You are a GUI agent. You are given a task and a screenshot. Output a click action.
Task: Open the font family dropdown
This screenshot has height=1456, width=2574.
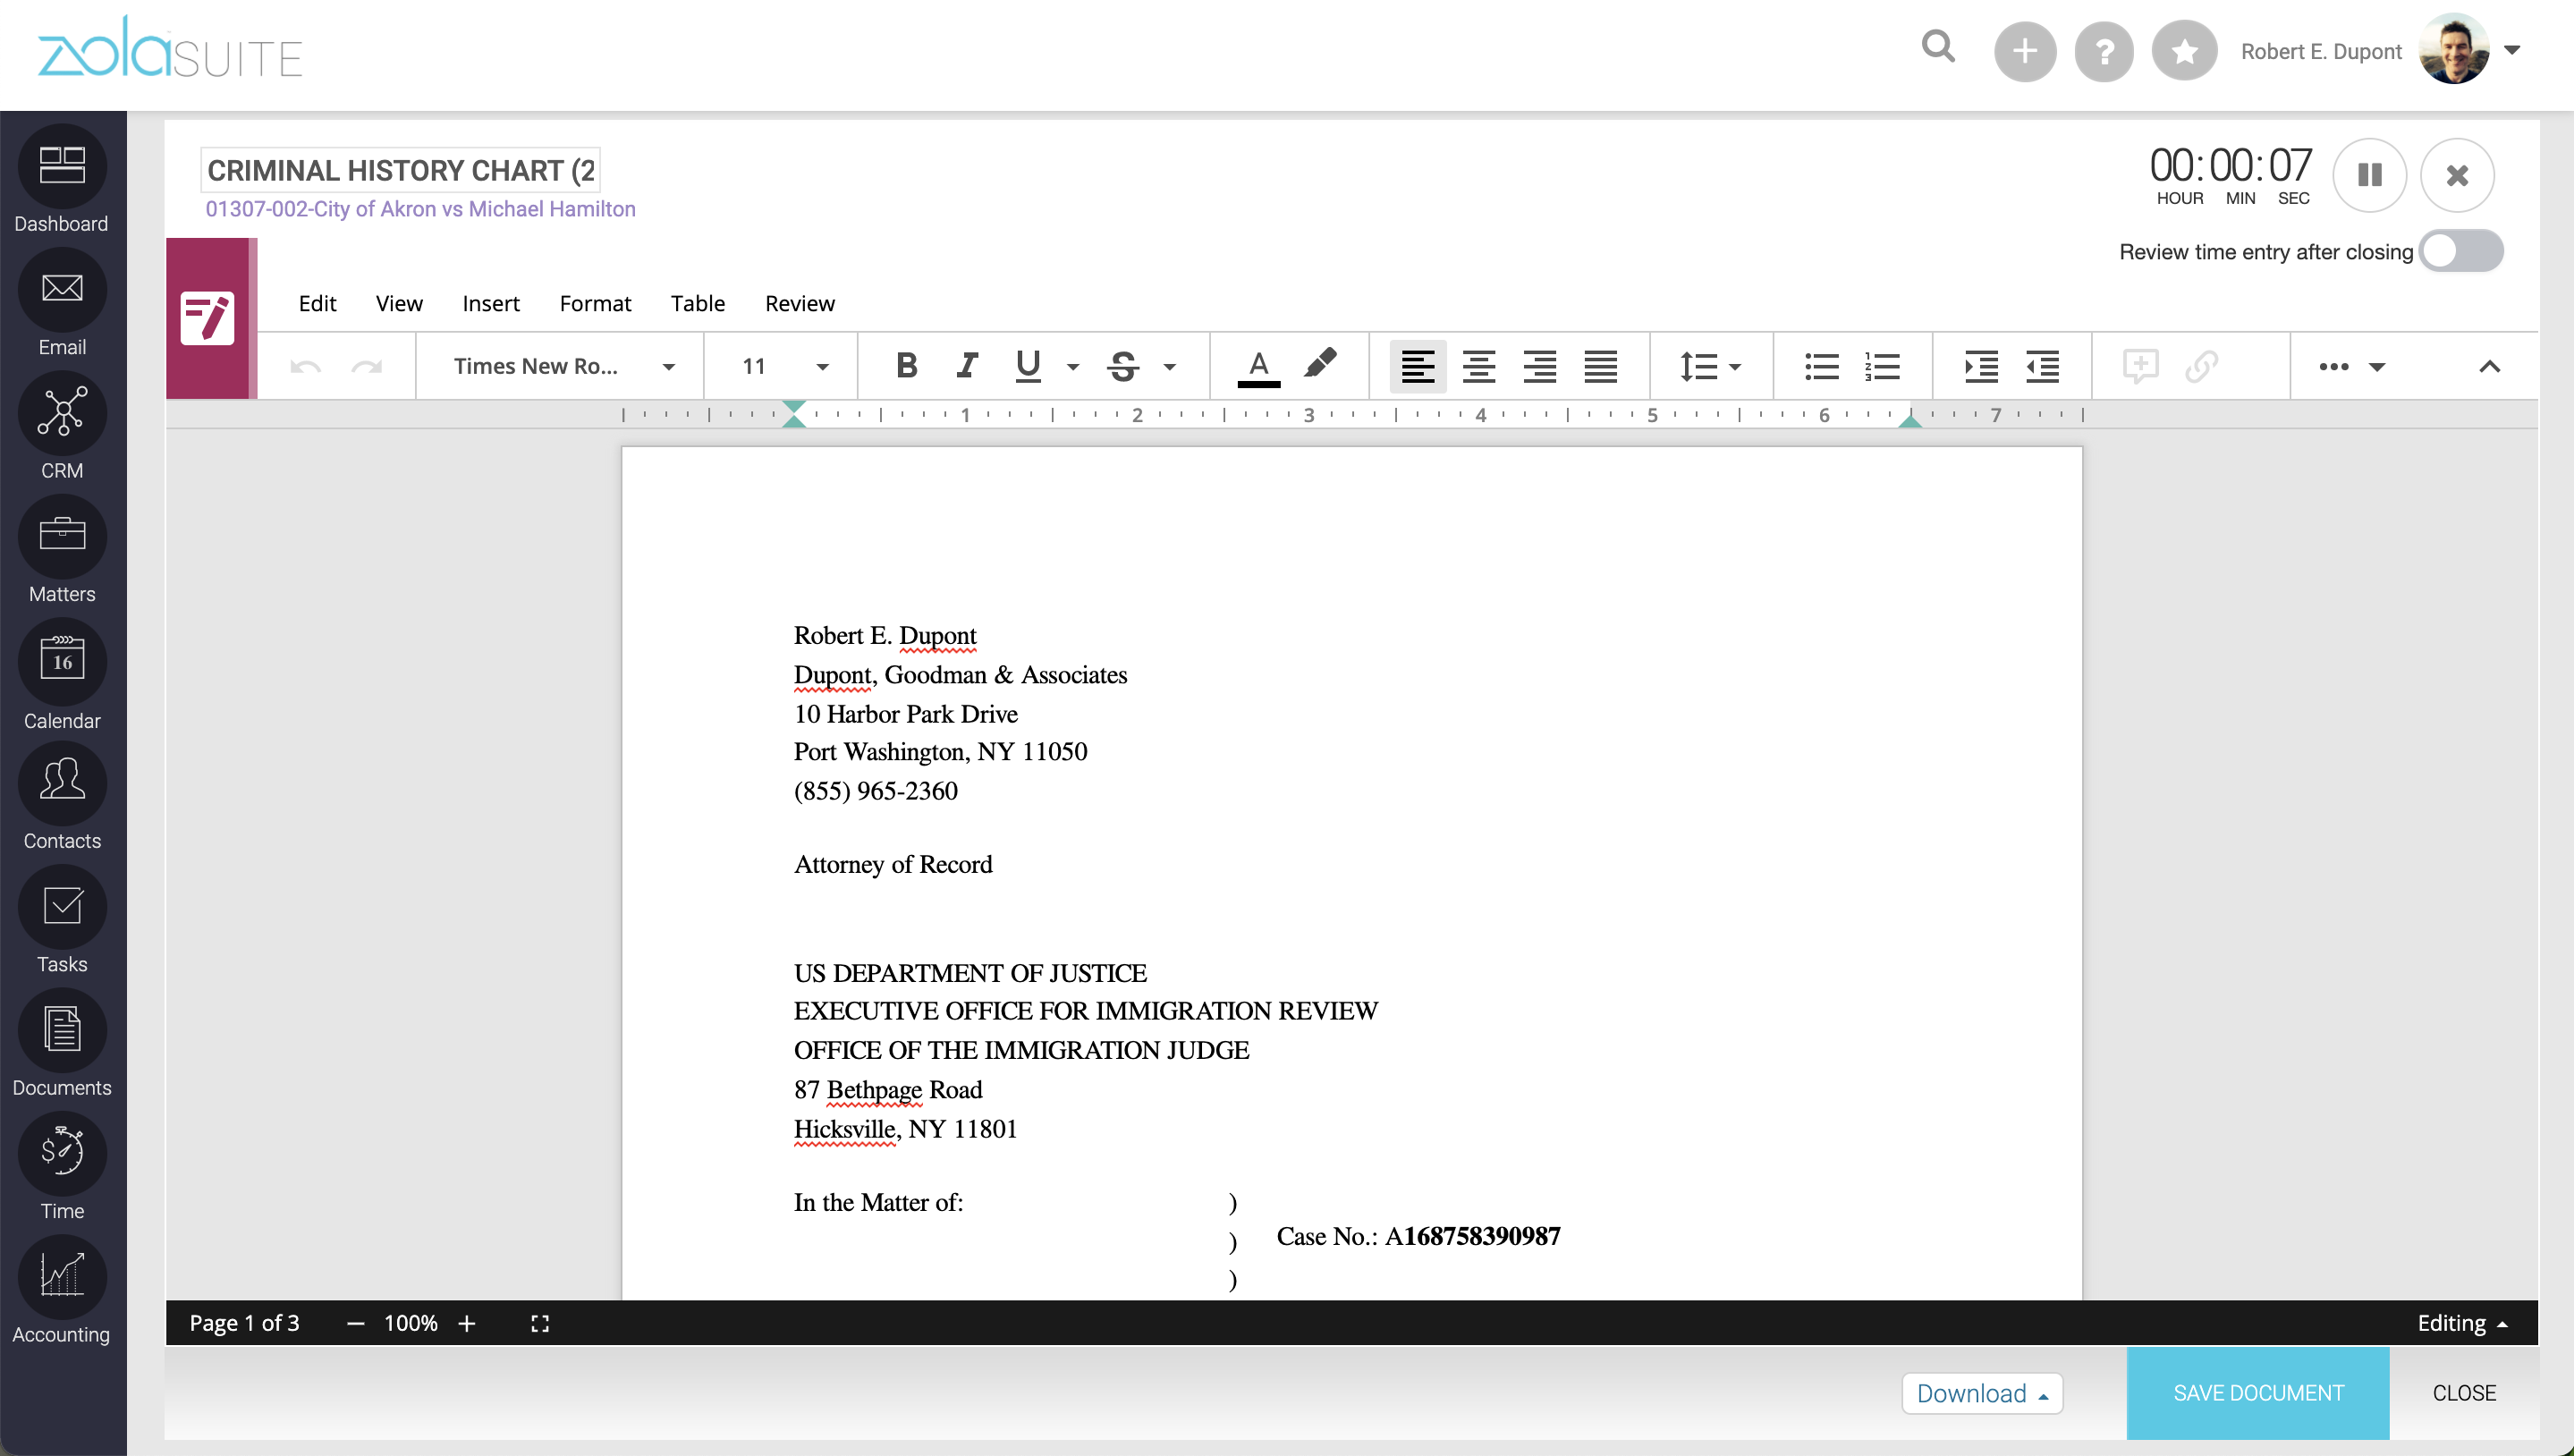pos(563,366)
